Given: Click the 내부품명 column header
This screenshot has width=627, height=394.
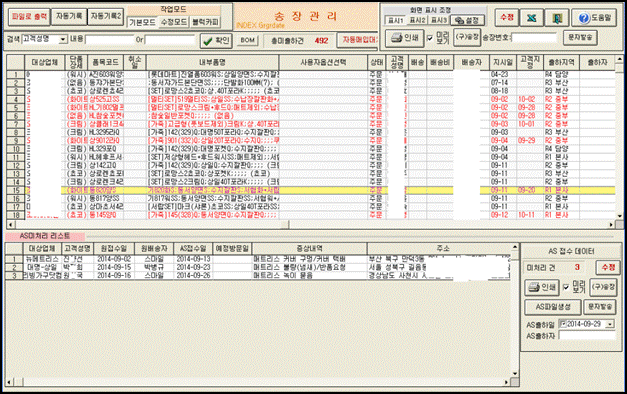Looking at the screenshot, I should [x=212, y=62].
